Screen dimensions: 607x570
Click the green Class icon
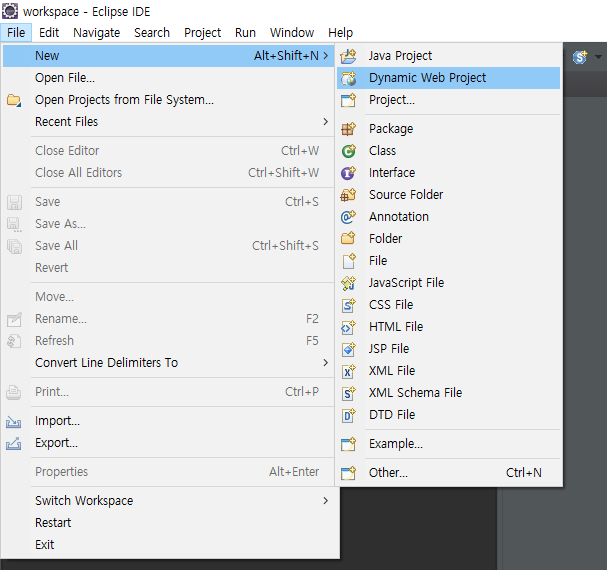coord(348,151)
